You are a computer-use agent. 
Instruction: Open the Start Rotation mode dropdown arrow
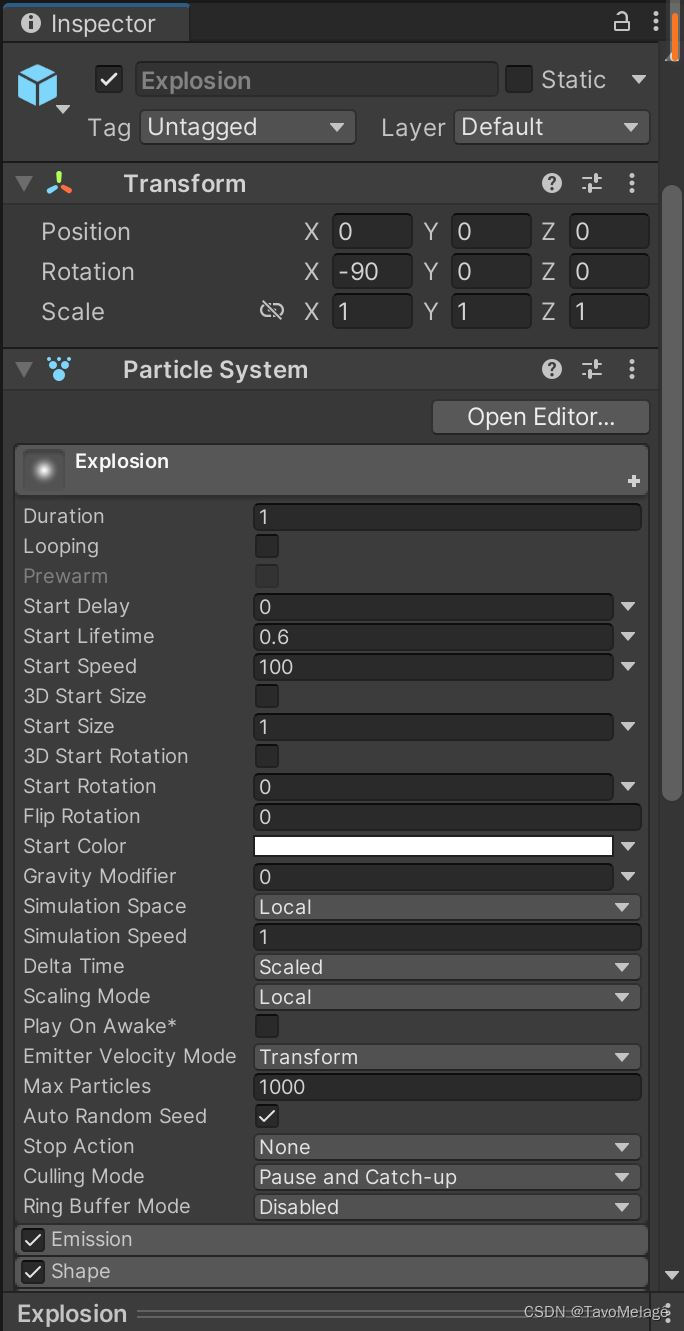pos(628,786)
